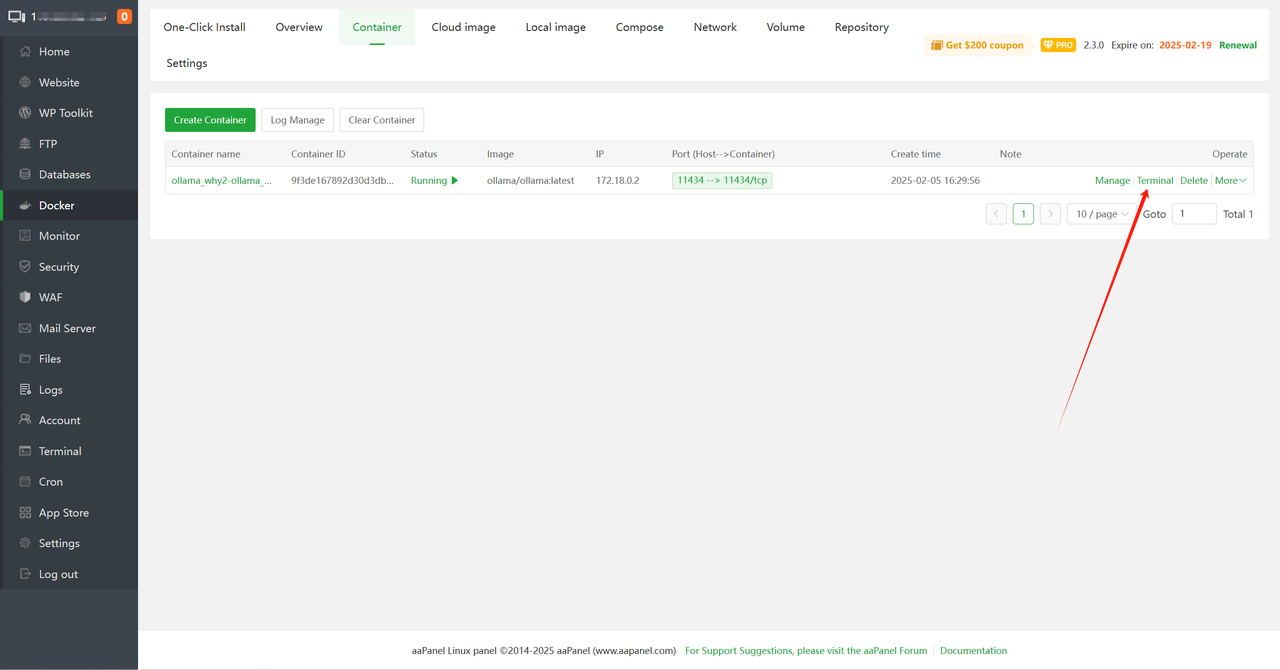Click the 11434 --> 11434/tcp port tag

[x=722, y=180]
